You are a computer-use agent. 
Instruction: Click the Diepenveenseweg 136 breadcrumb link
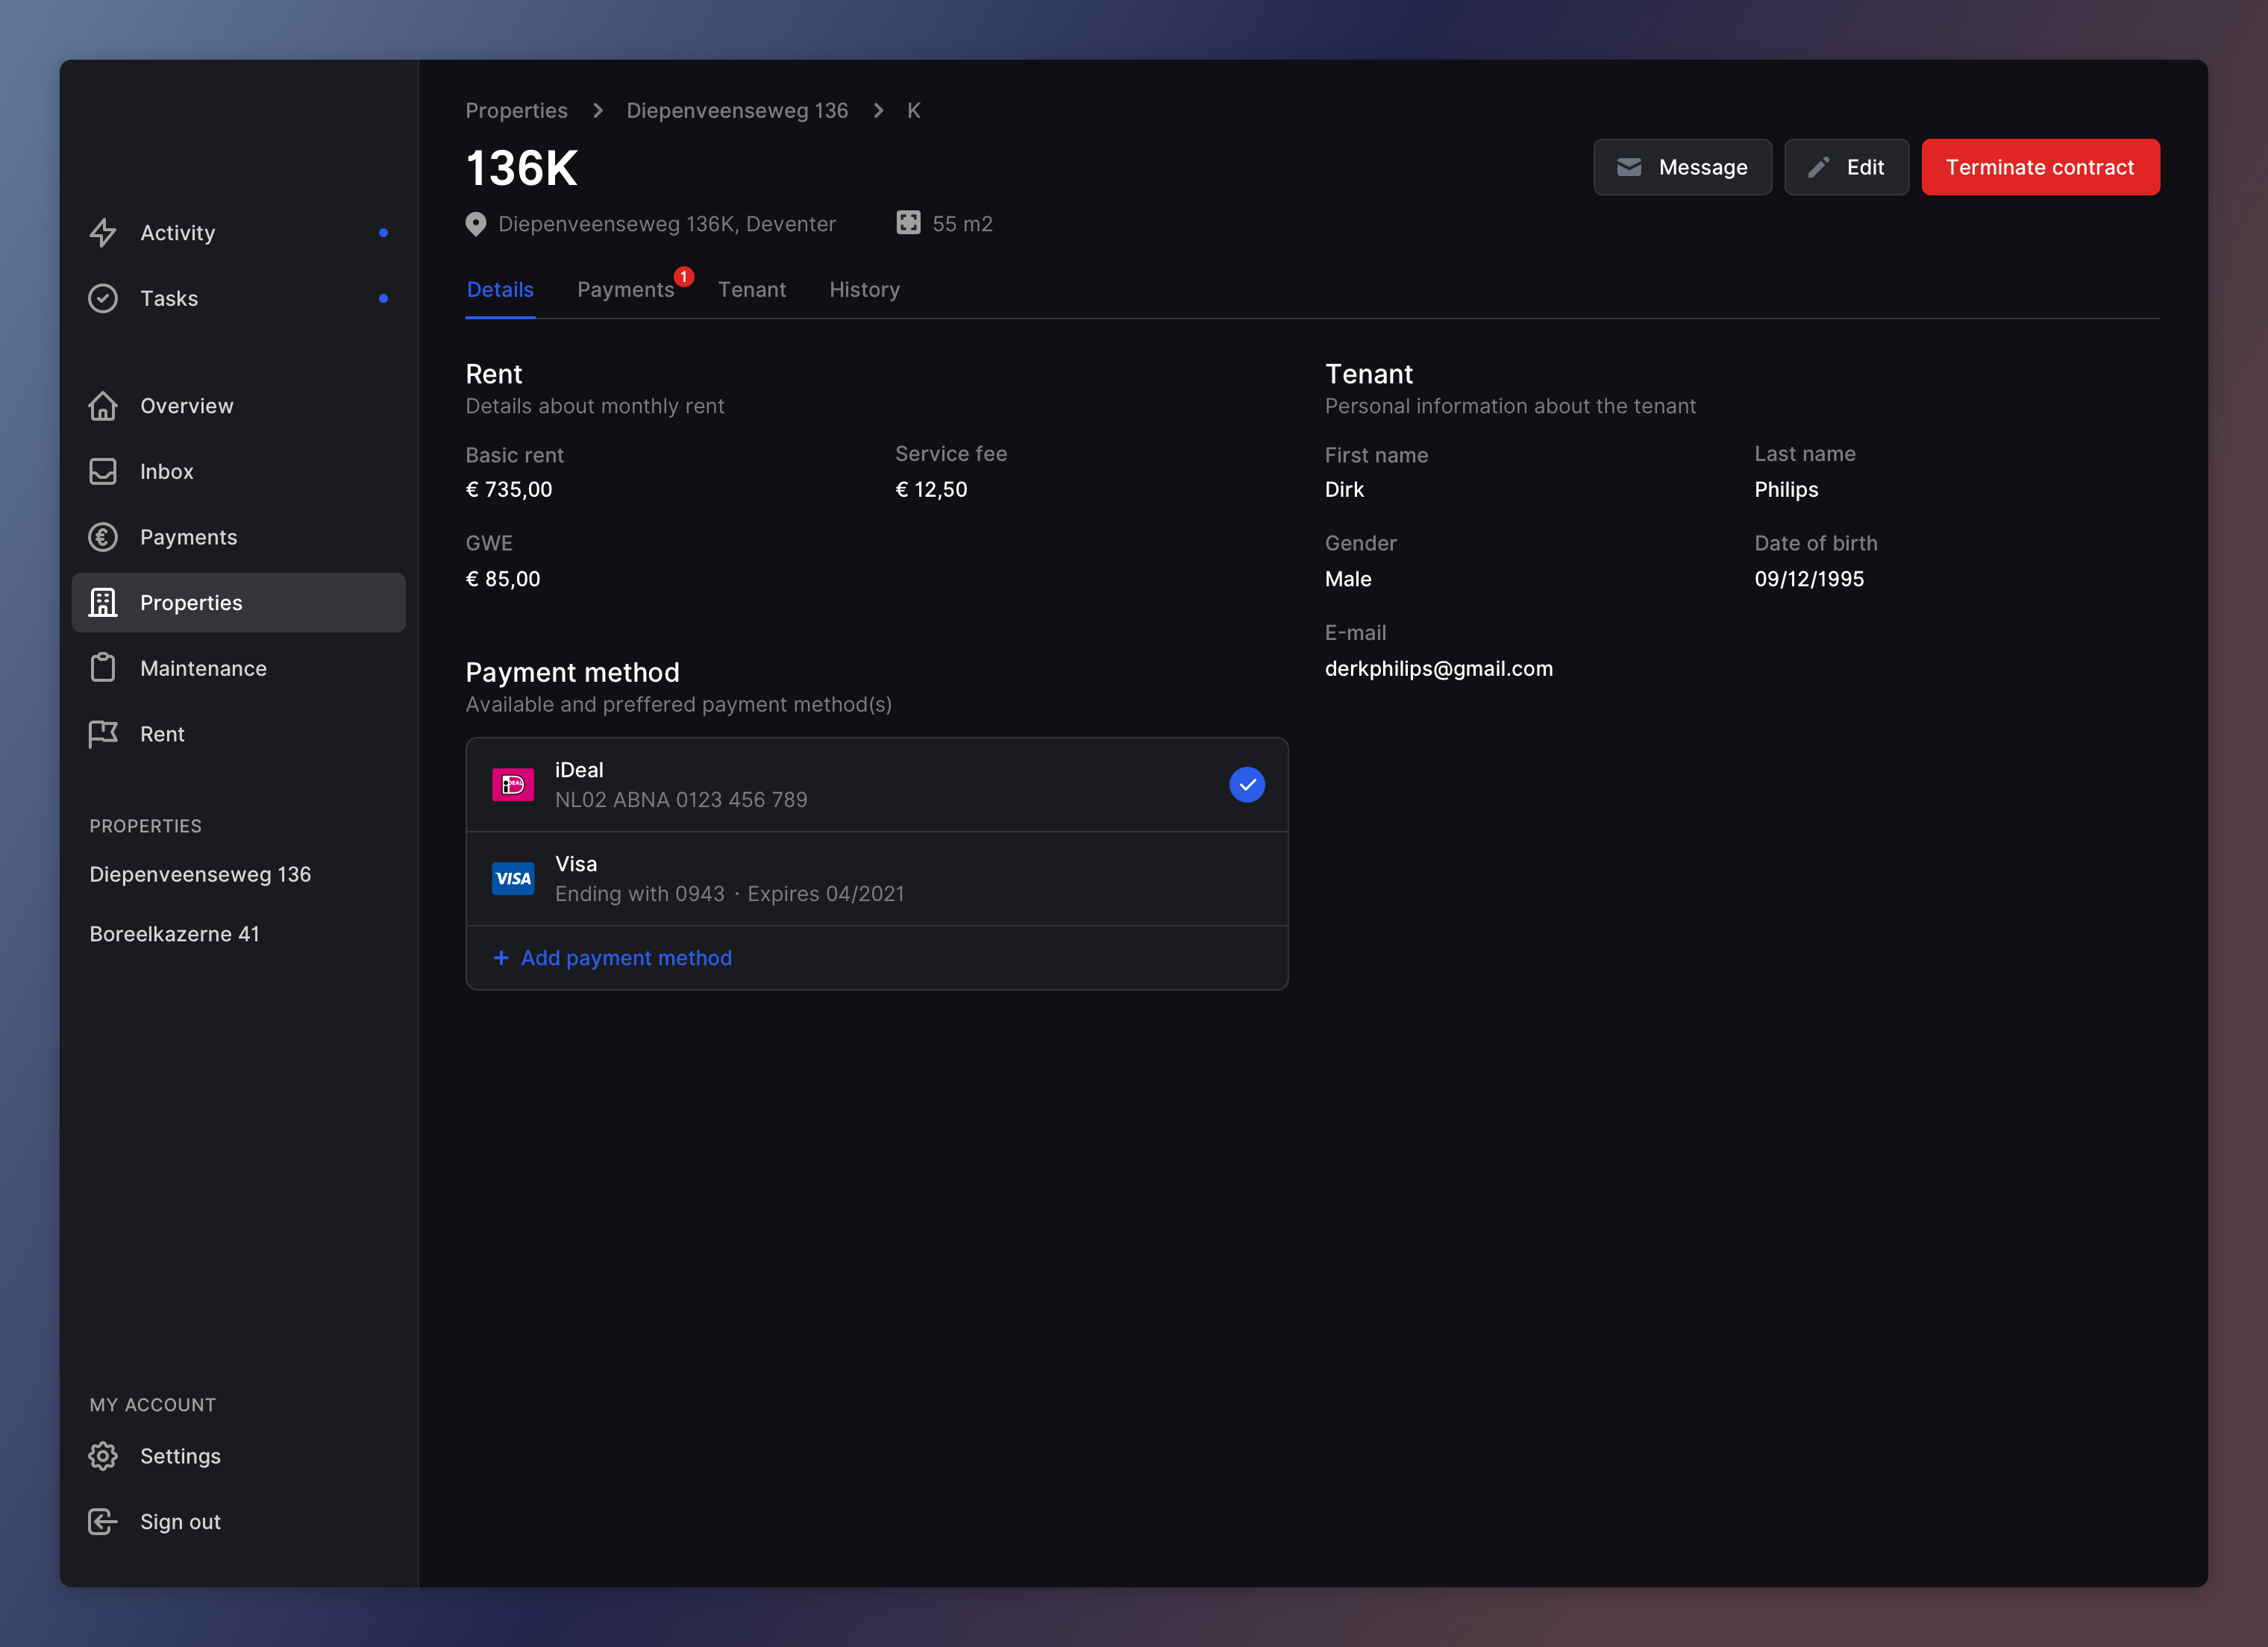[x=737, y=111]
